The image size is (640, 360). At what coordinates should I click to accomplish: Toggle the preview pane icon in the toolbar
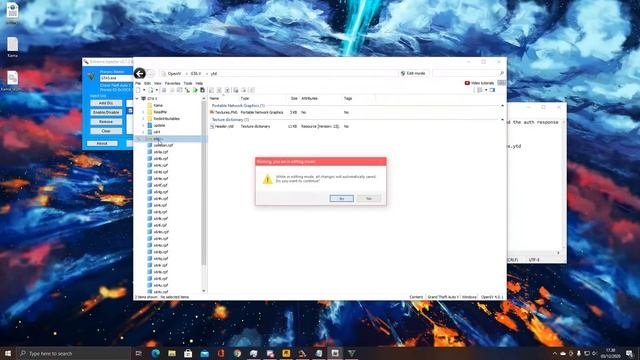pyautogui.click(x=492, y=90)
